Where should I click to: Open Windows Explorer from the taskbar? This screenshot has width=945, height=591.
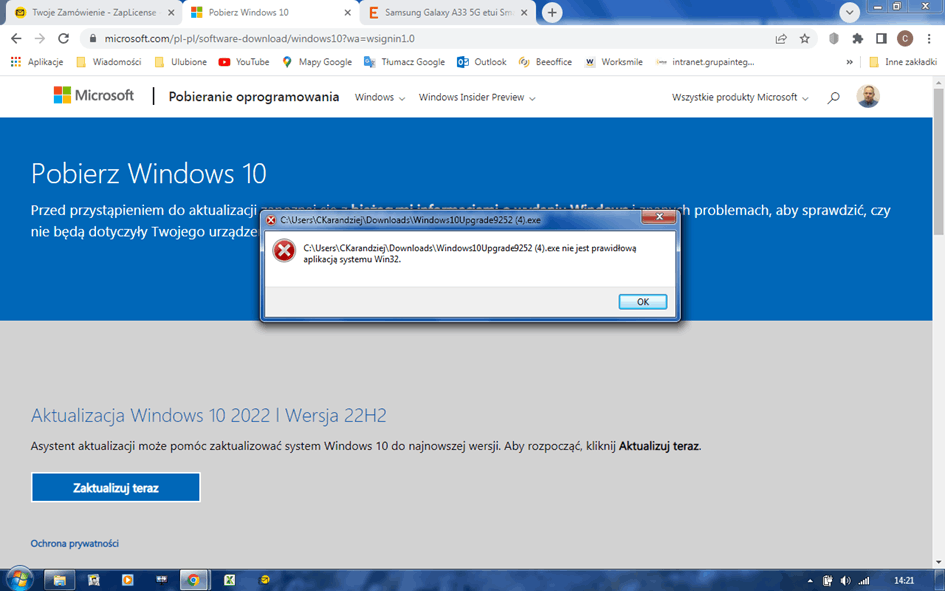click(59, 580)
